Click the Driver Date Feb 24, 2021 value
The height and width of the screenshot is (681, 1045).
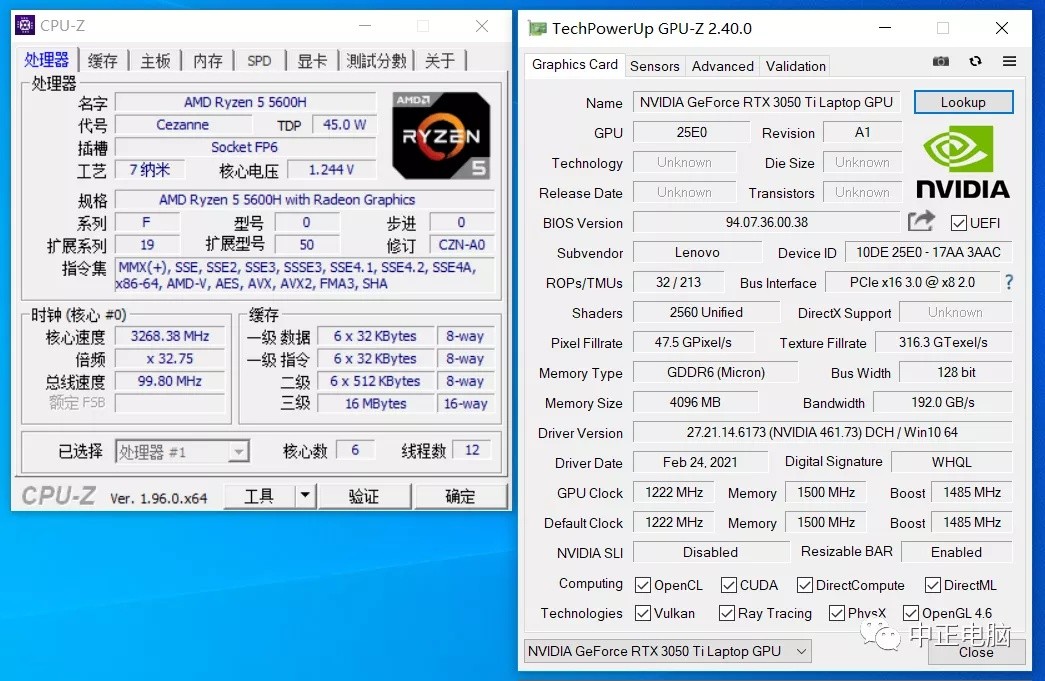700,462
